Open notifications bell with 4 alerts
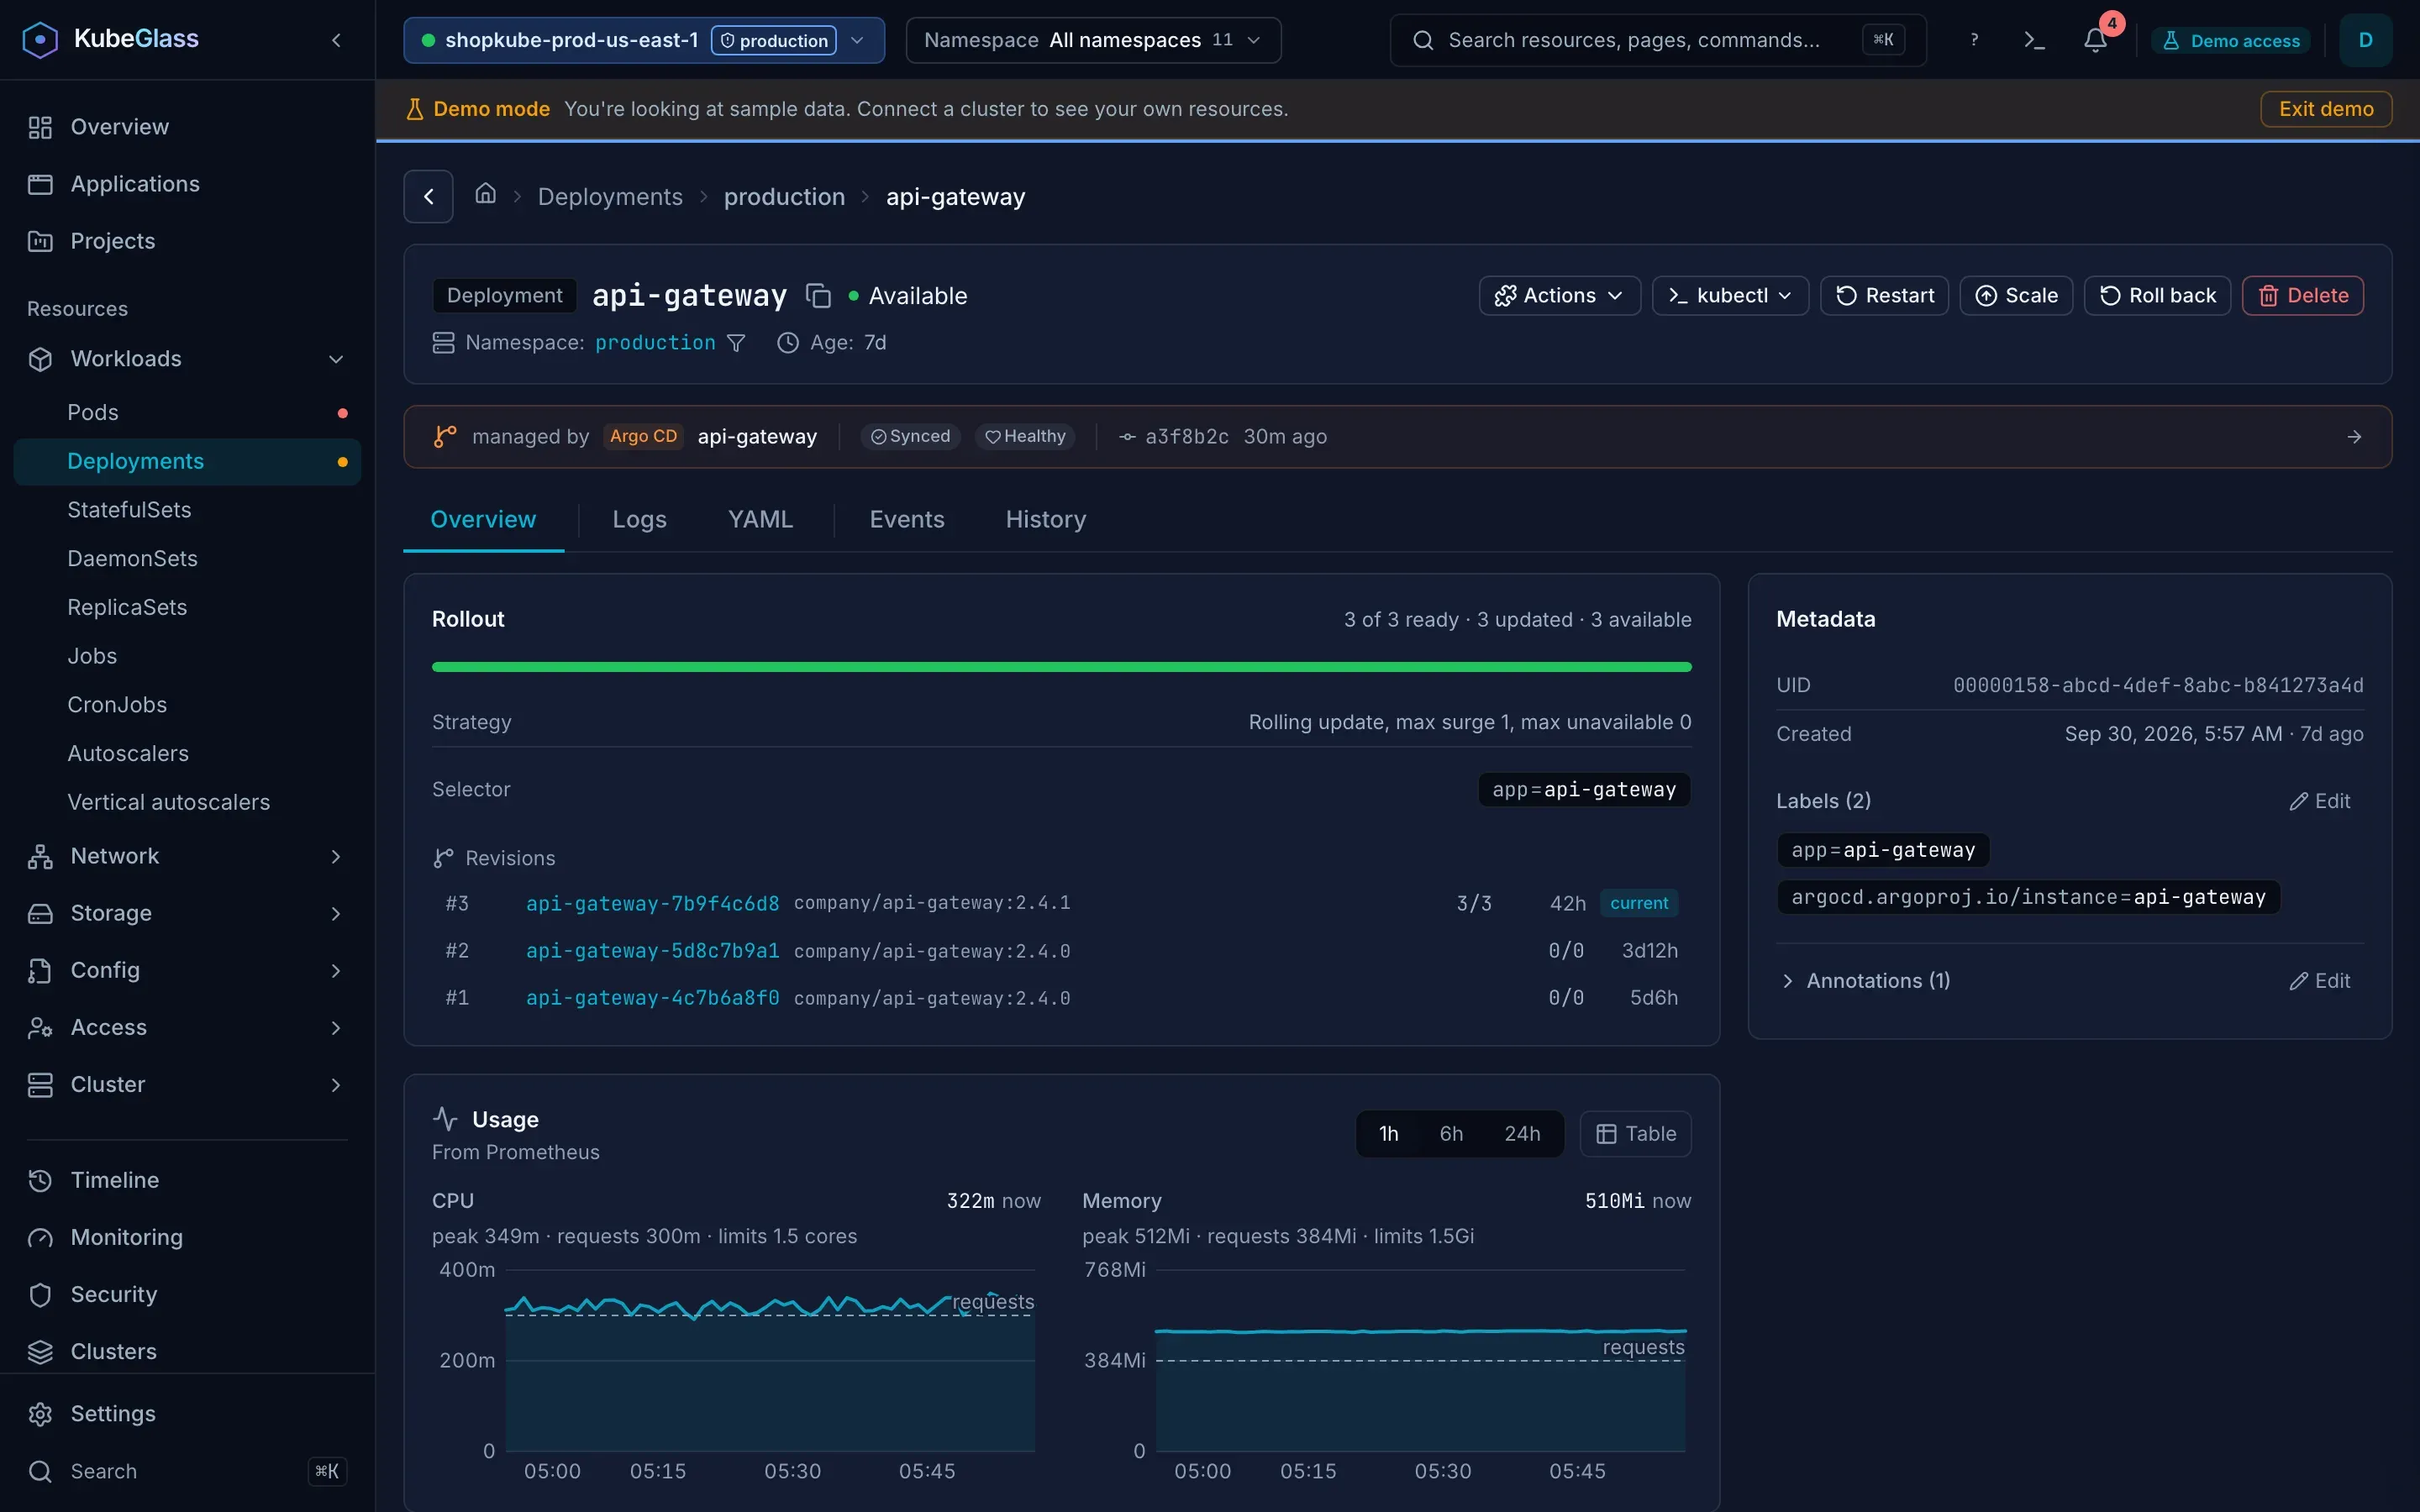2420x1512 pixels. [x=2095, y=40]
